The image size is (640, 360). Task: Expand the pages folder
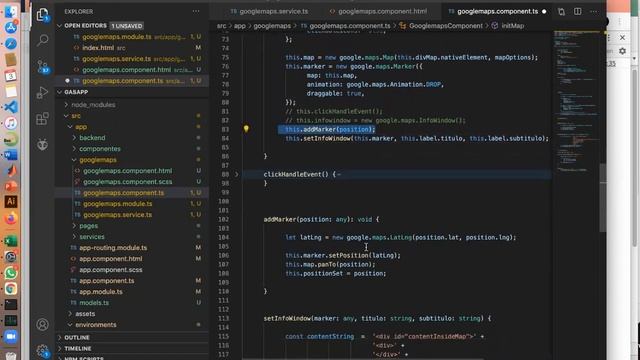pos(88,226)
